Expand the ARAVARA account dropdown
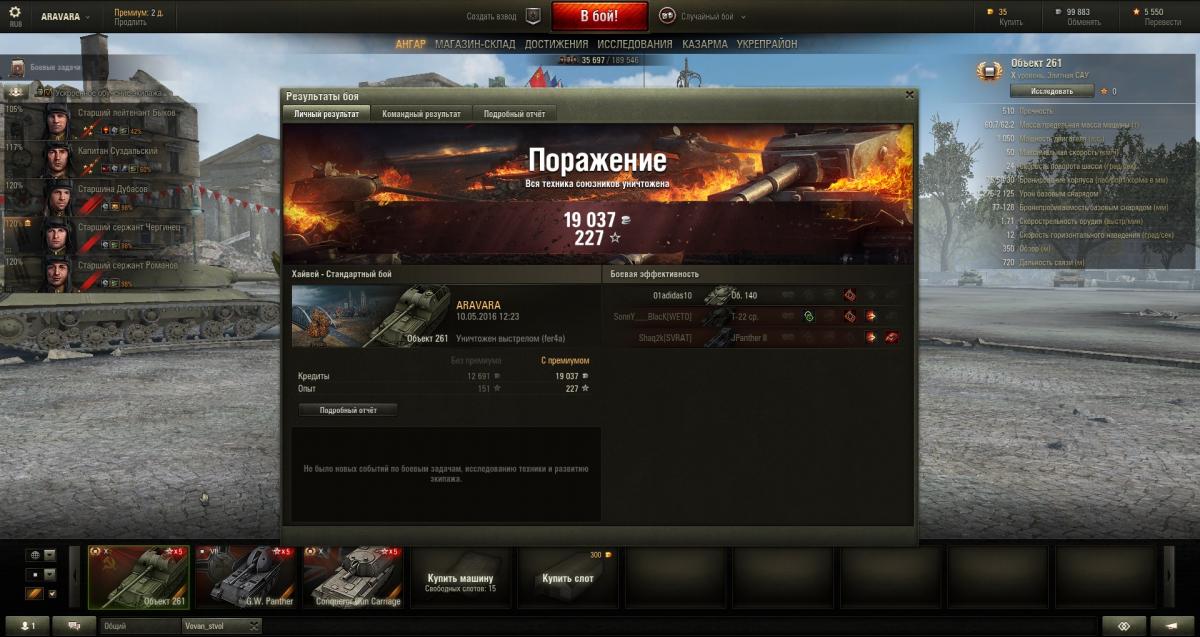The width and height of the screenshot is (1200, 637). pyautogui.click(x=66, y=17)
